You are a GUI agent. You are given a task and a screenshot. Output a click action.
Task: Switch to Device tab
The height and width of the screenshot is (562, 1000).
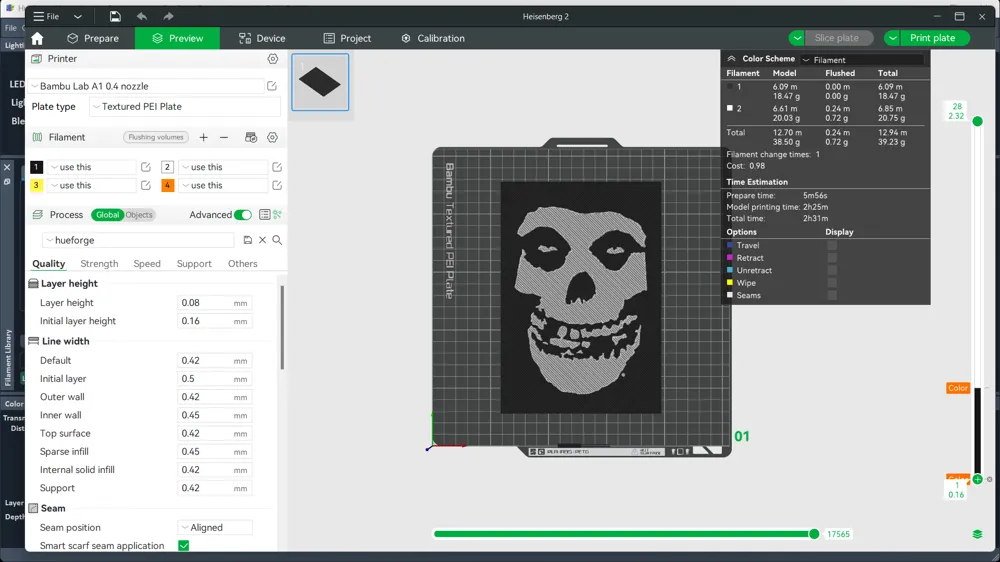click(262, 38)
